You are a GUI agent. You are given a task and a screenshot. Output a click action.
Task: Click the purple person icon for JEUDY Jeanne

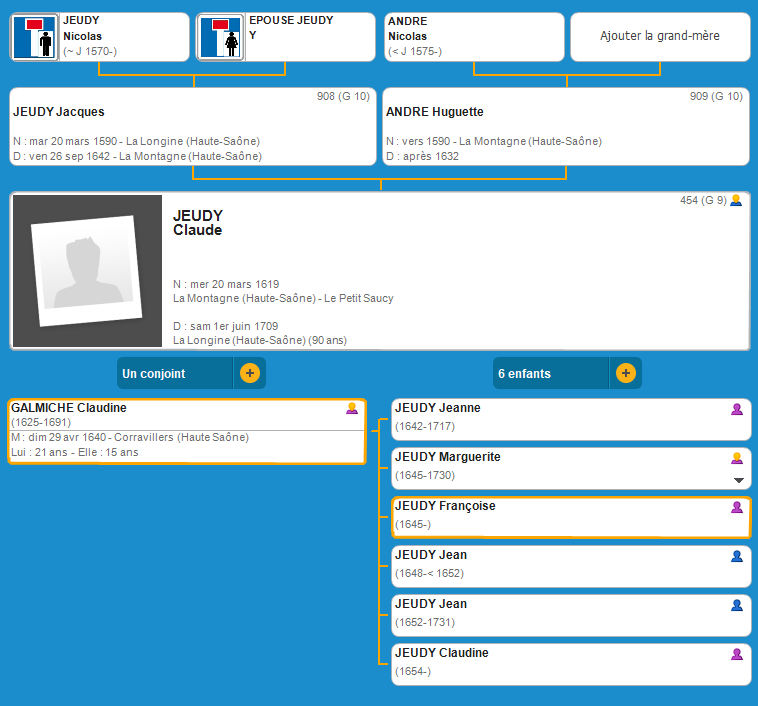737,409
